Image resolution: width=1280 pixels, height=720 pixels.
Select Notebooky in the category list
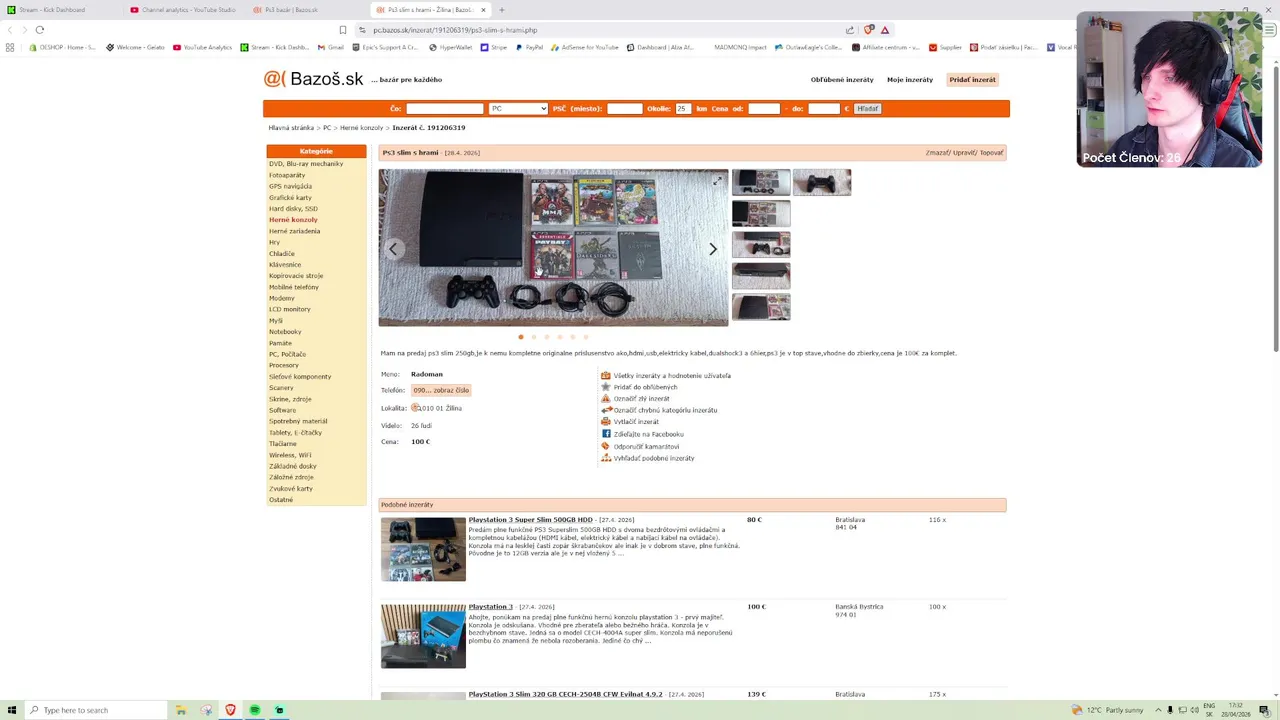point(285,332)
